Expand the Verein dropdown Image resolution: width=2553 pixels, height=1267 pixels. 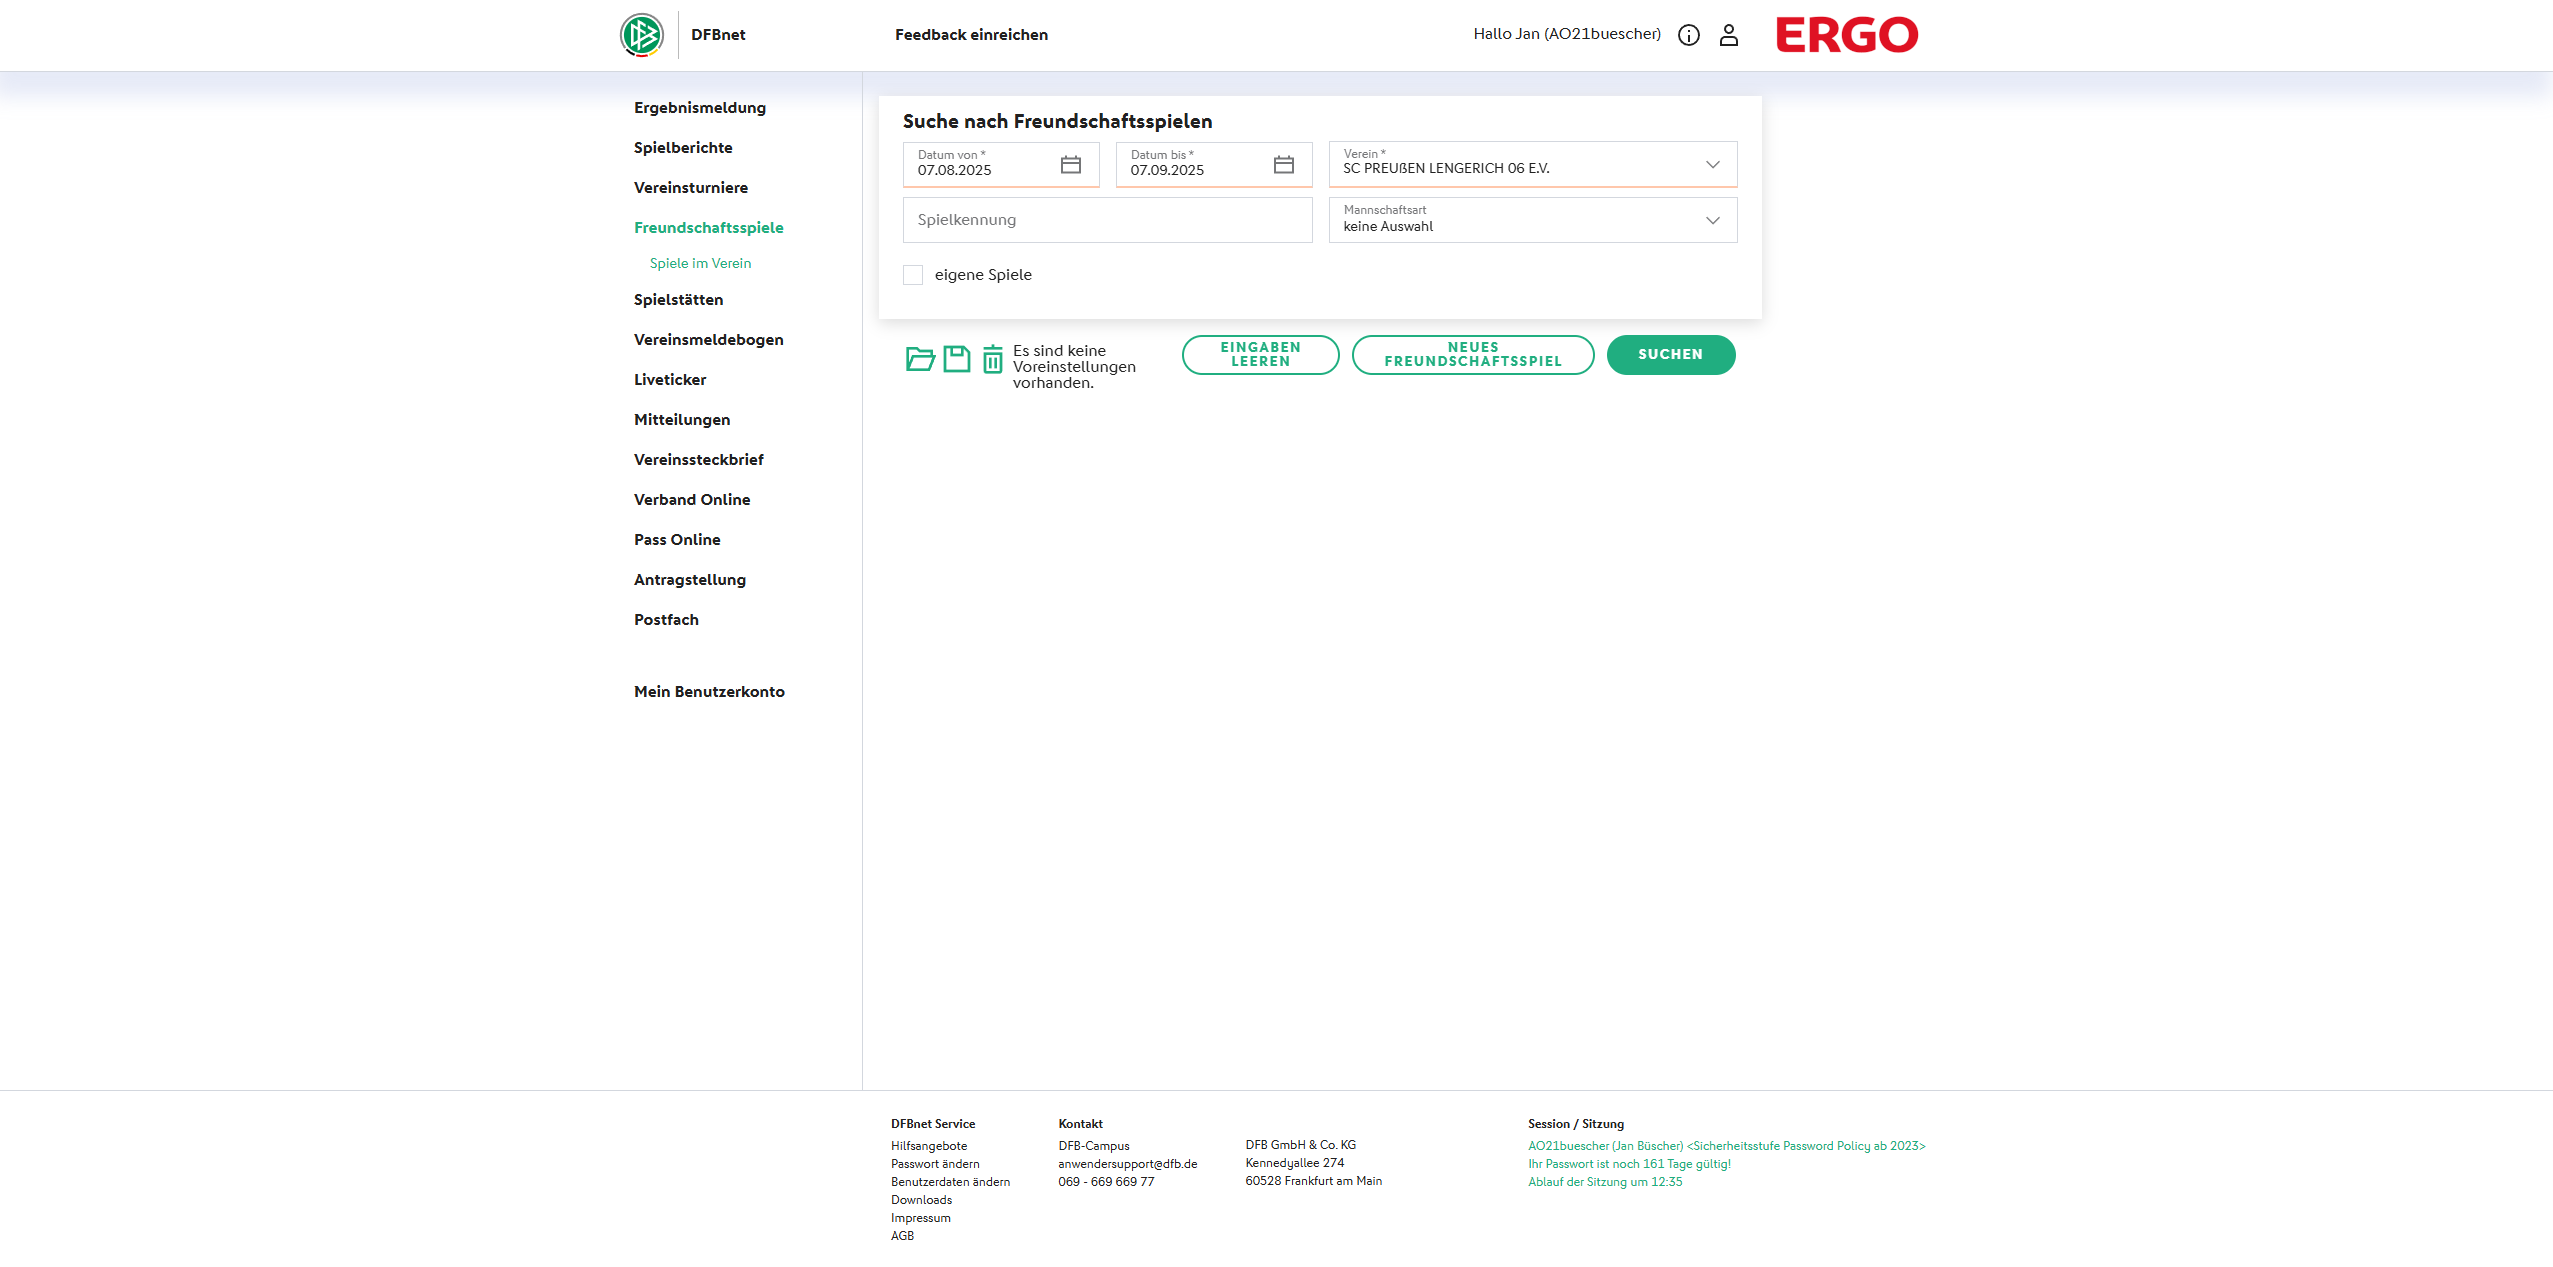(1712, 165)
